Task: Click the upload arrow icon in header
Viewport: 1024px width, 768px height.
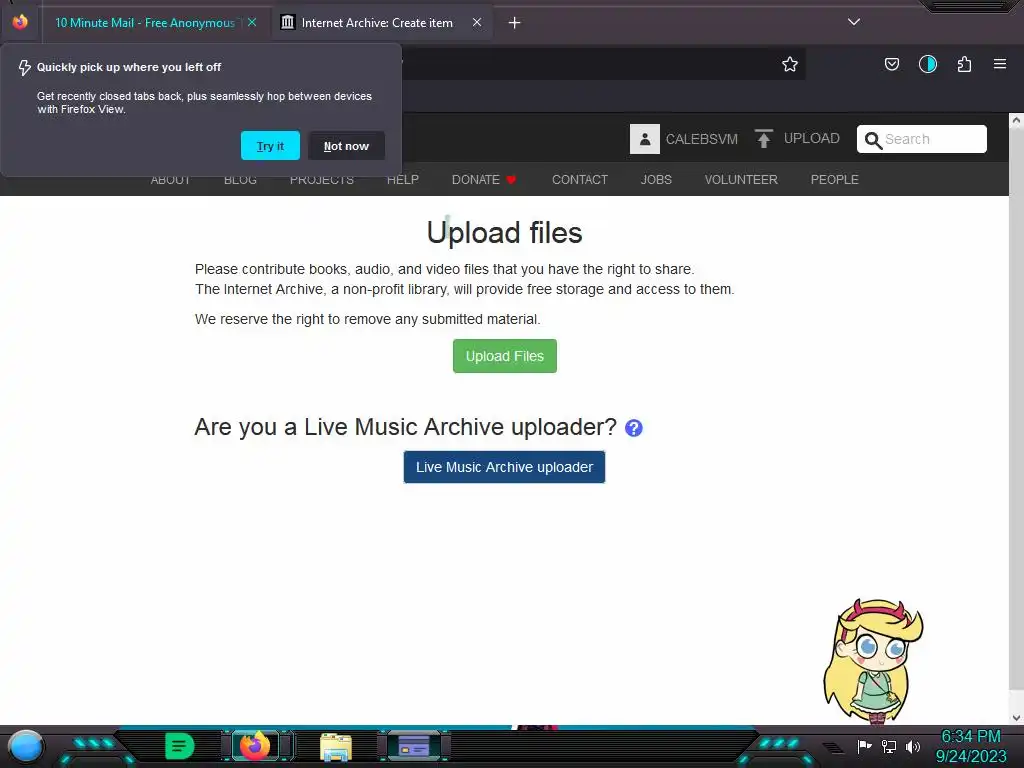Action: pyautogui.click(x=763, y=138)
